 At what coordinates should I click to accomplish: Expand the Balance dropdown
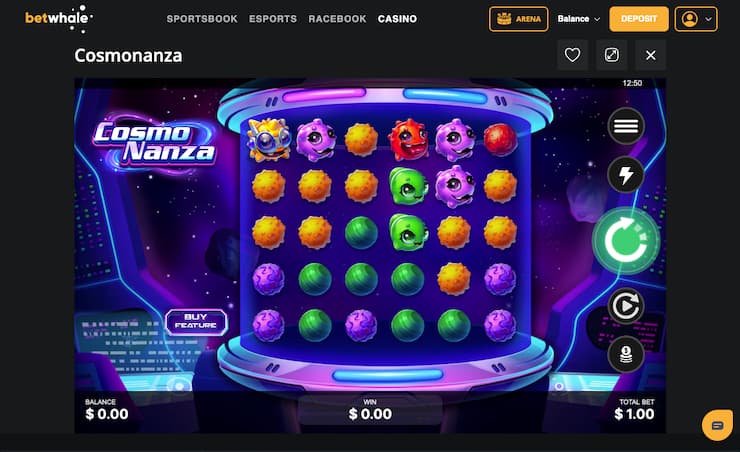click(579, 19)
